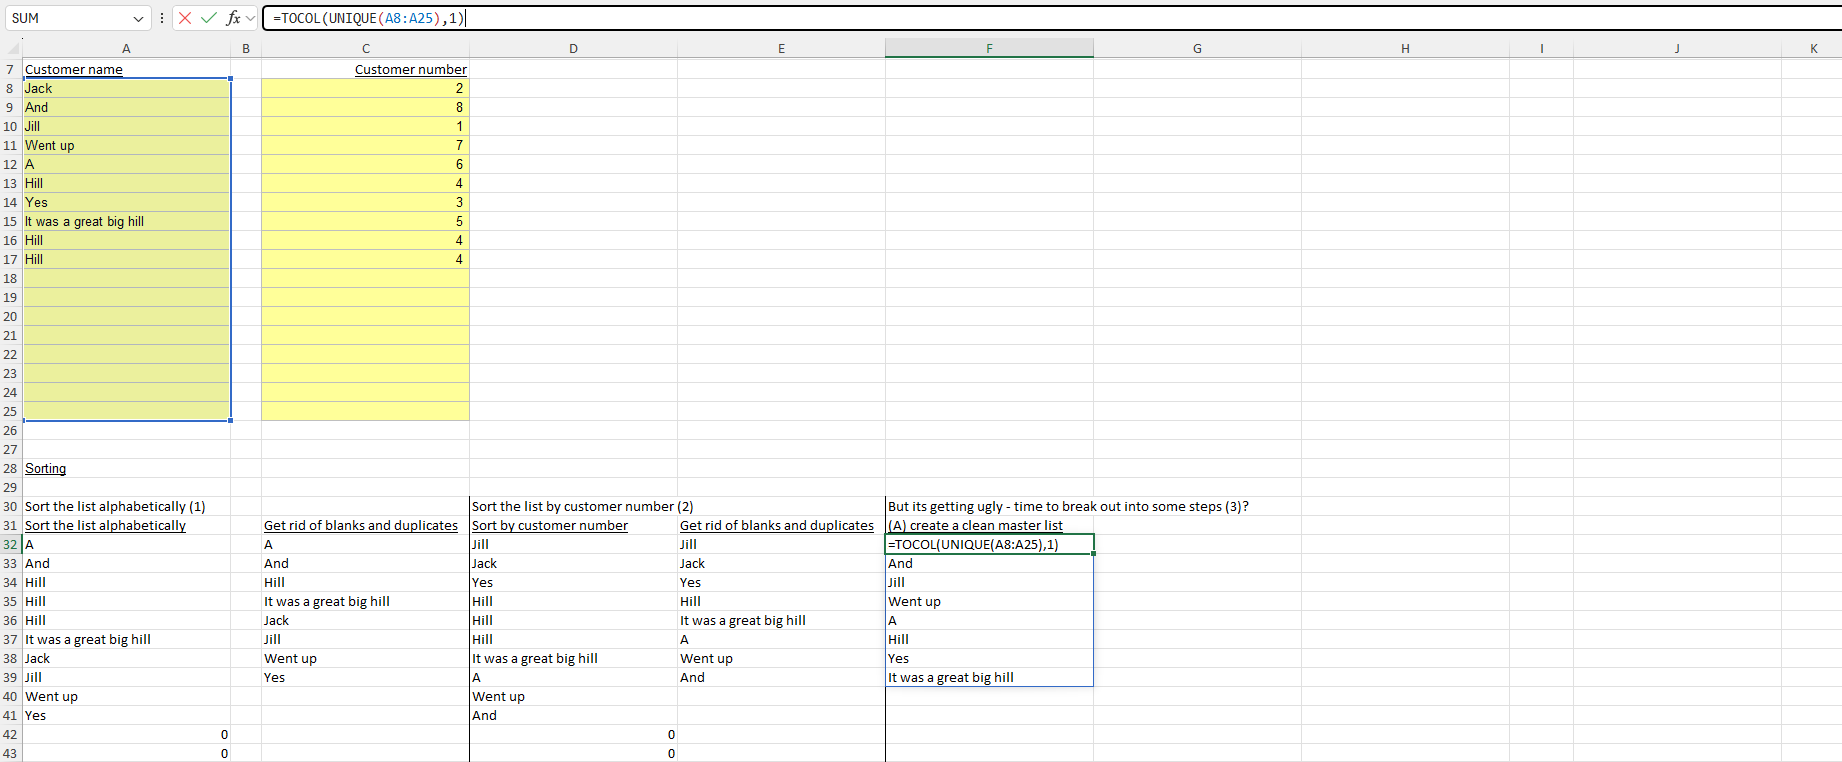
Task: Click the Name Box showing SUM
Action: click(68, 18)
